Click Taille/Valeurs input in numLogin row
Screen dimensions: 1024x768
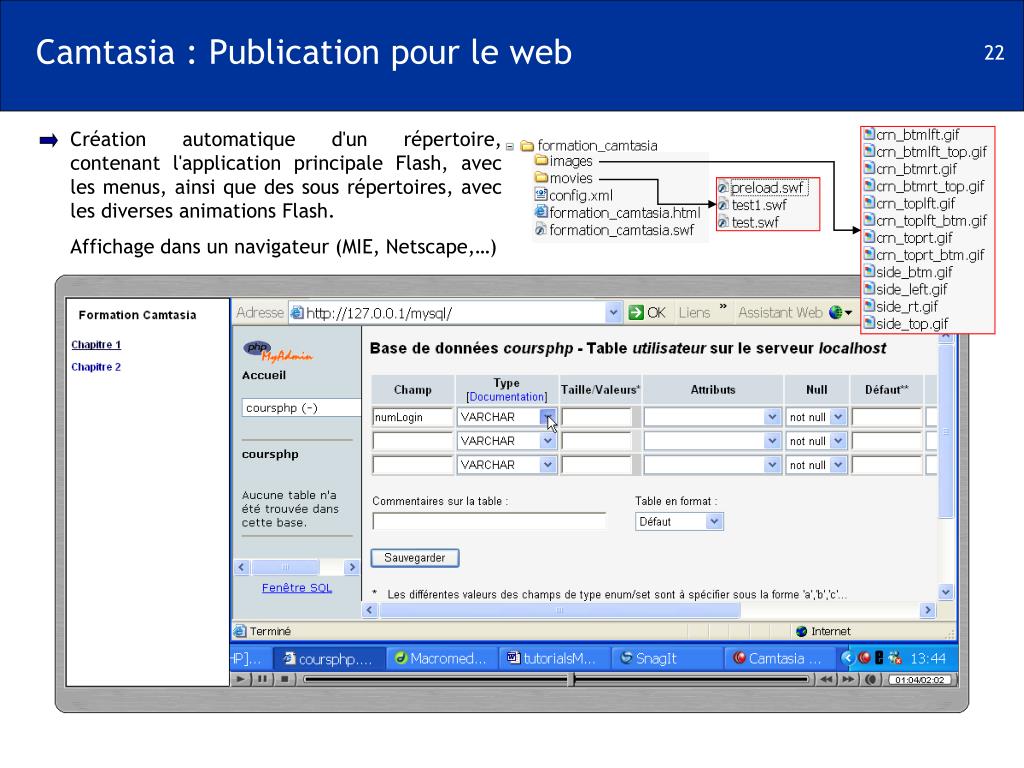tap(596, 417)
